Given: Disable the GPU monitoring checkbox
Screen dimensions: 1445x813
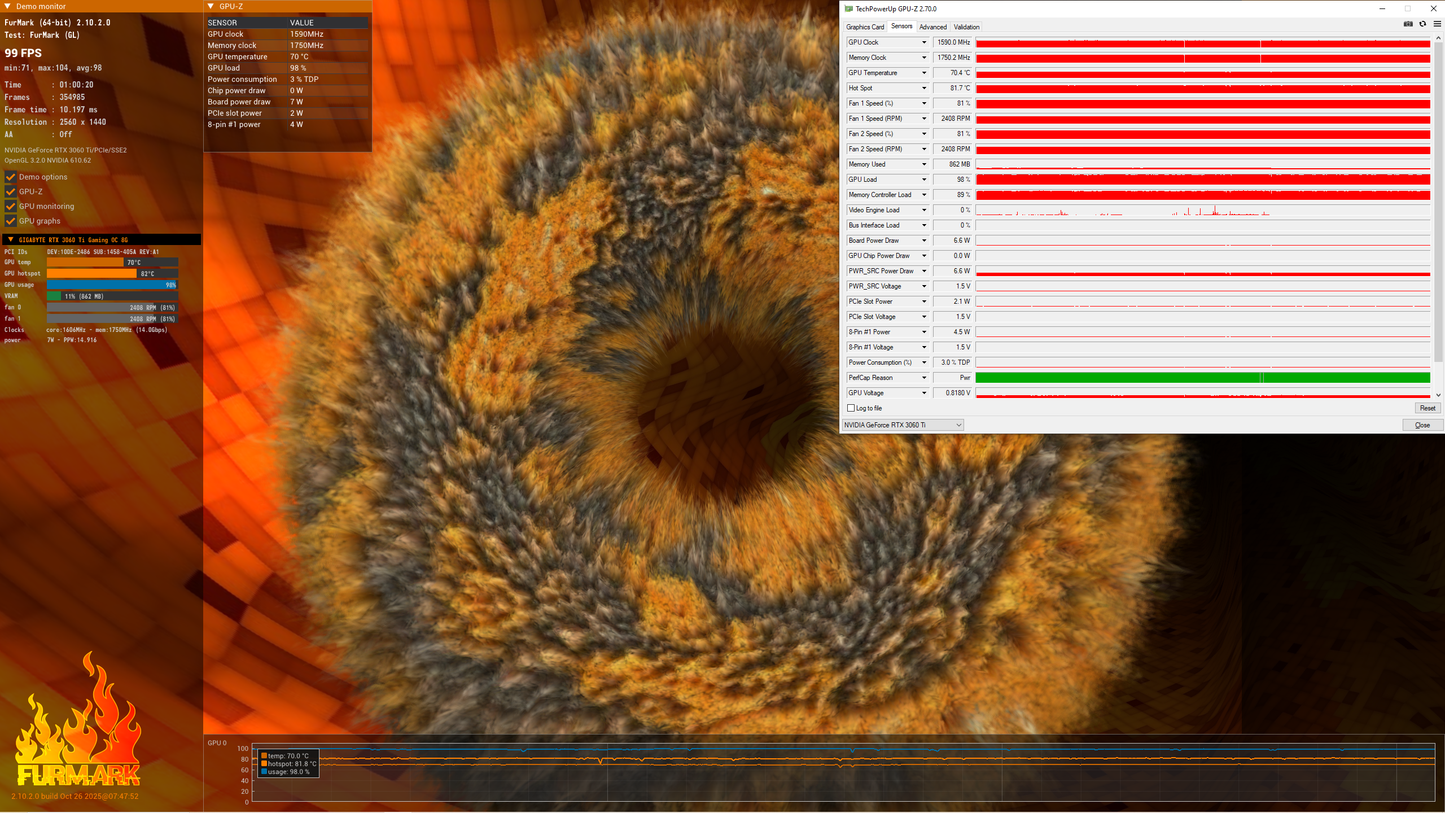Looking at the screenshot, I should [11, 206].
